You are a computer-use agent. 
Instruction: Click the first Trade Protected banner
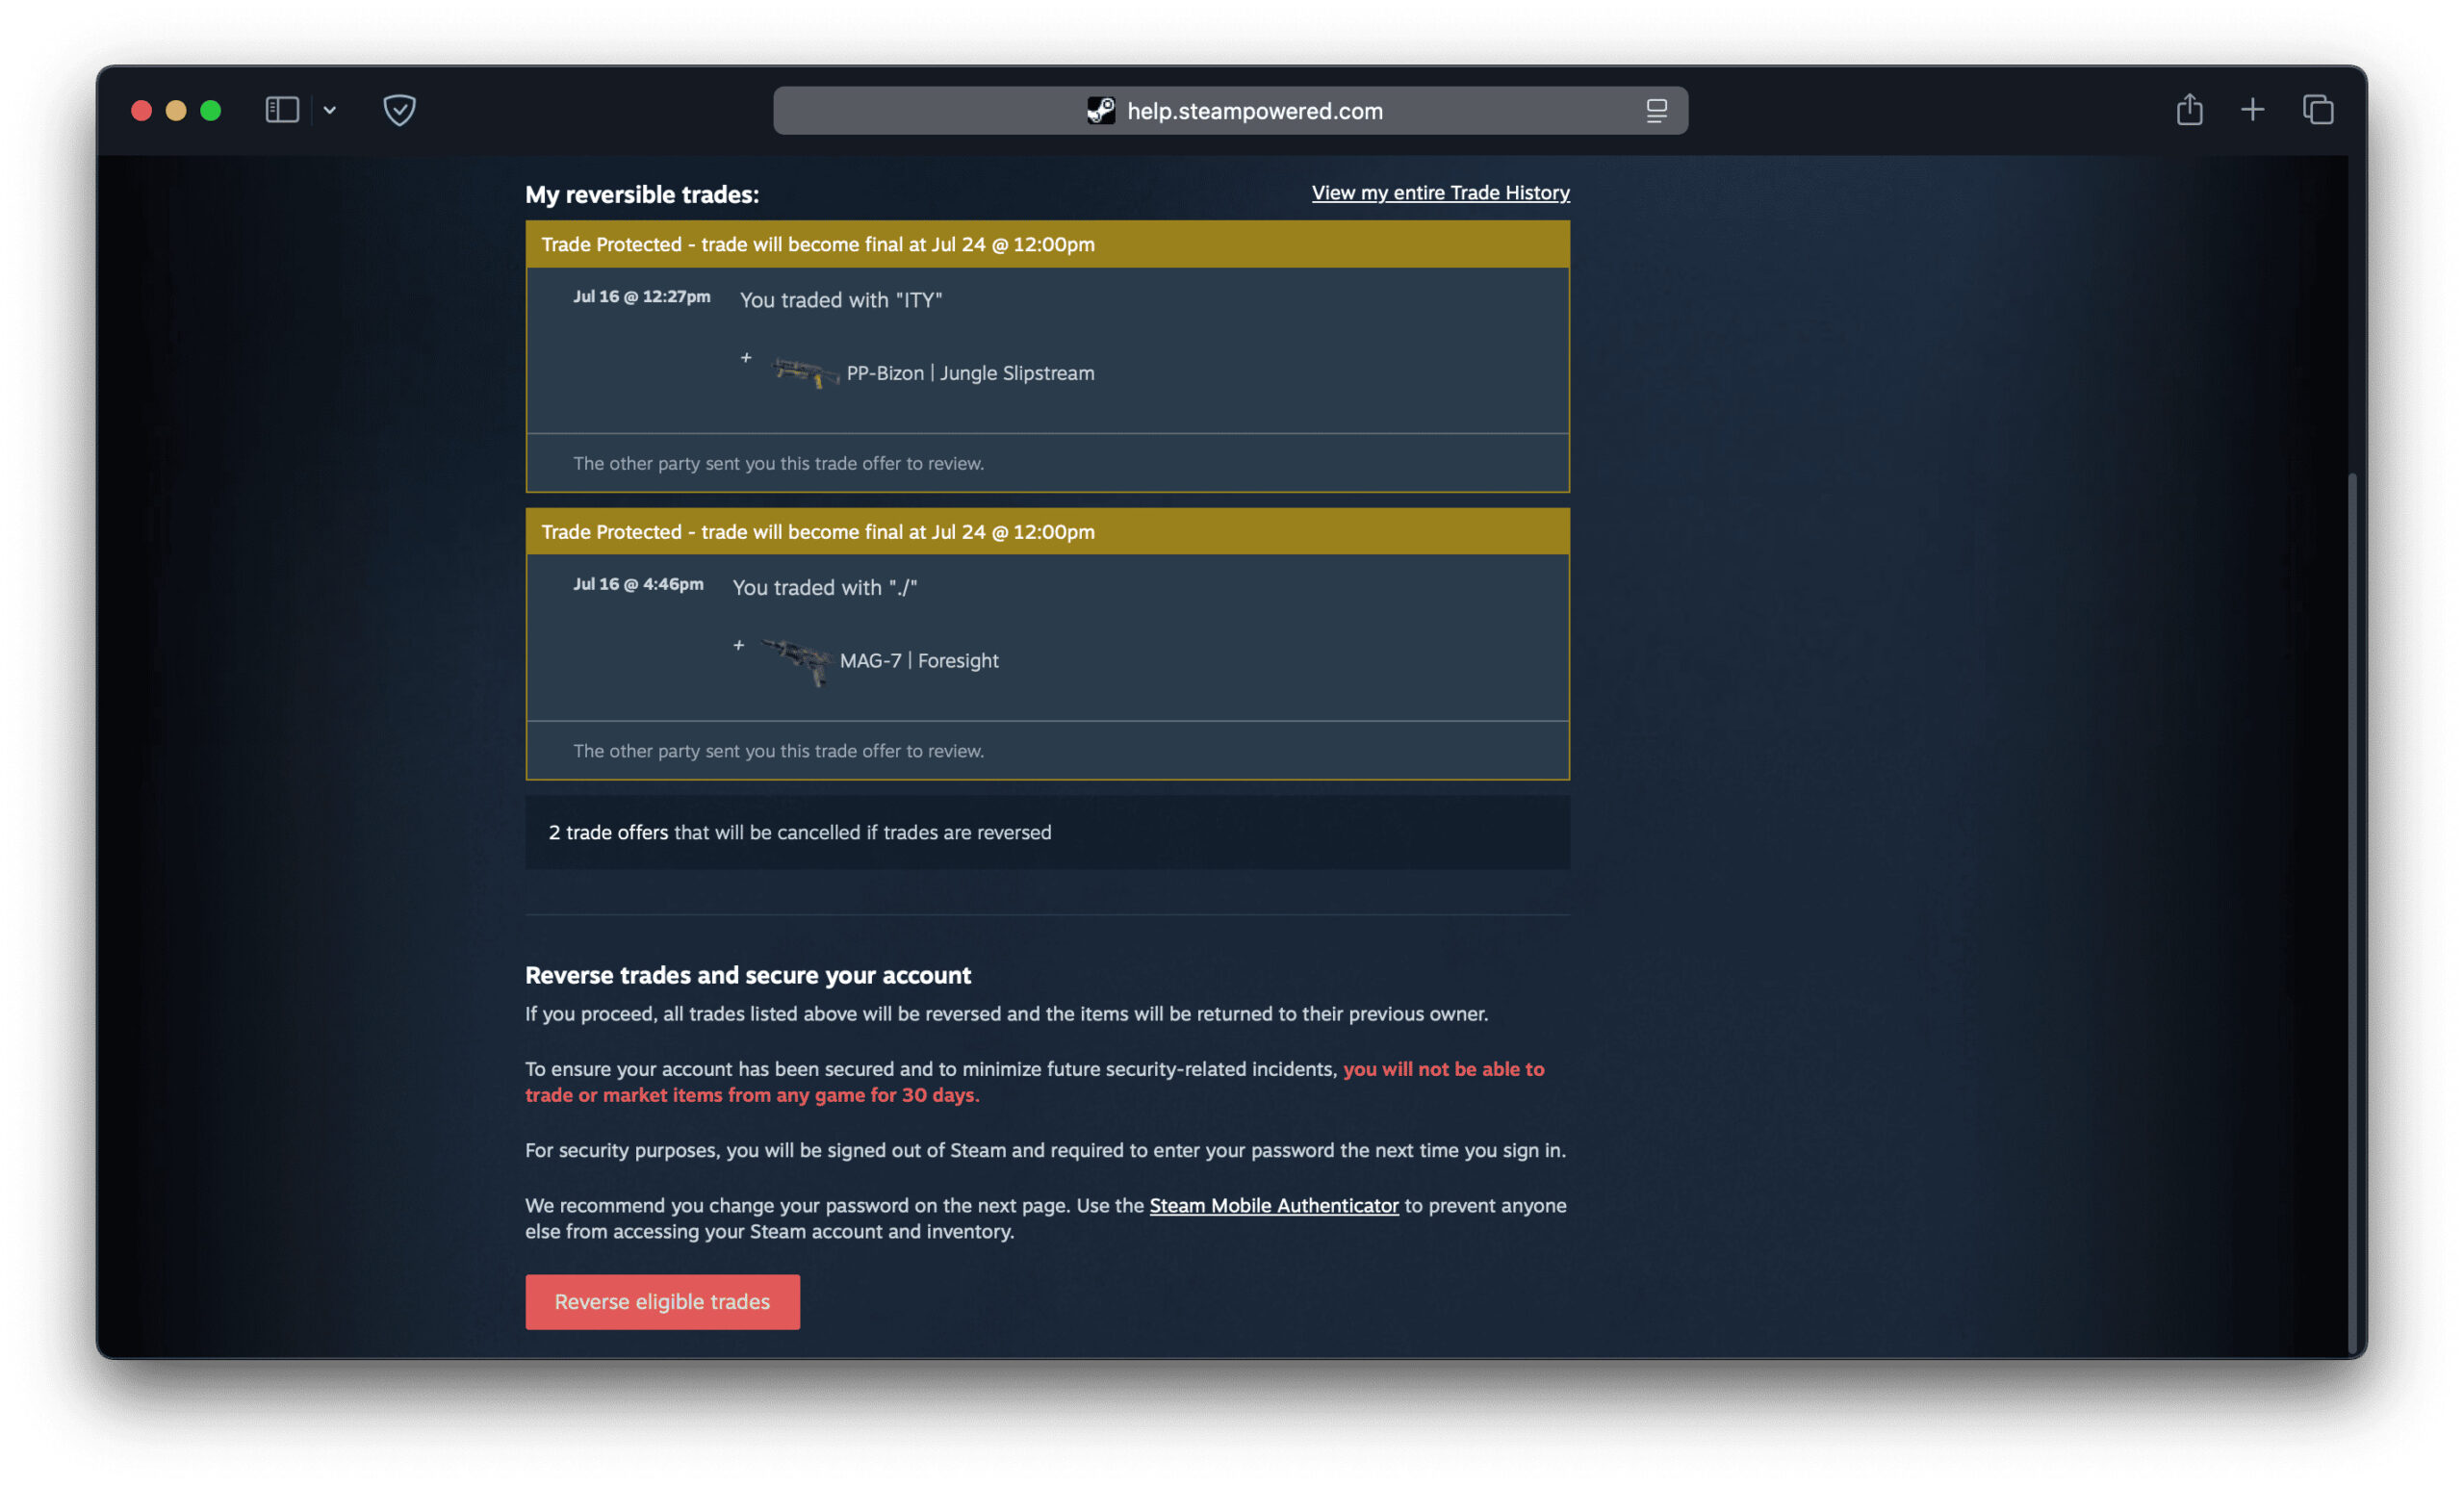pyautogui.click(x=1047, y=244)
